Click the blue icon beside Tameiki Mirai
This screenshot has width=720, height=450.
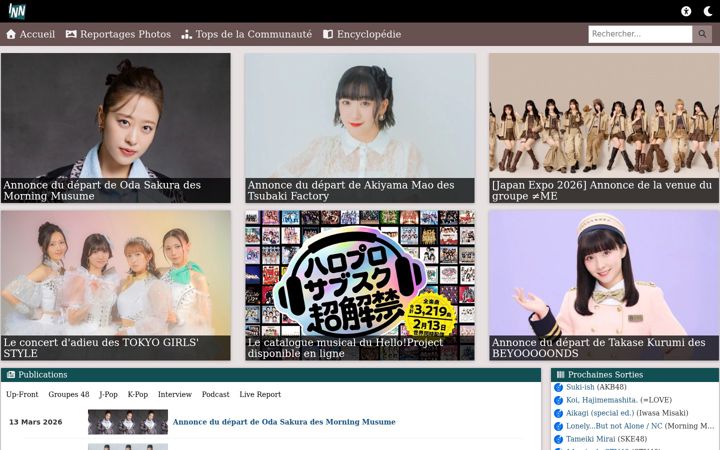click(x=558, y=439)
